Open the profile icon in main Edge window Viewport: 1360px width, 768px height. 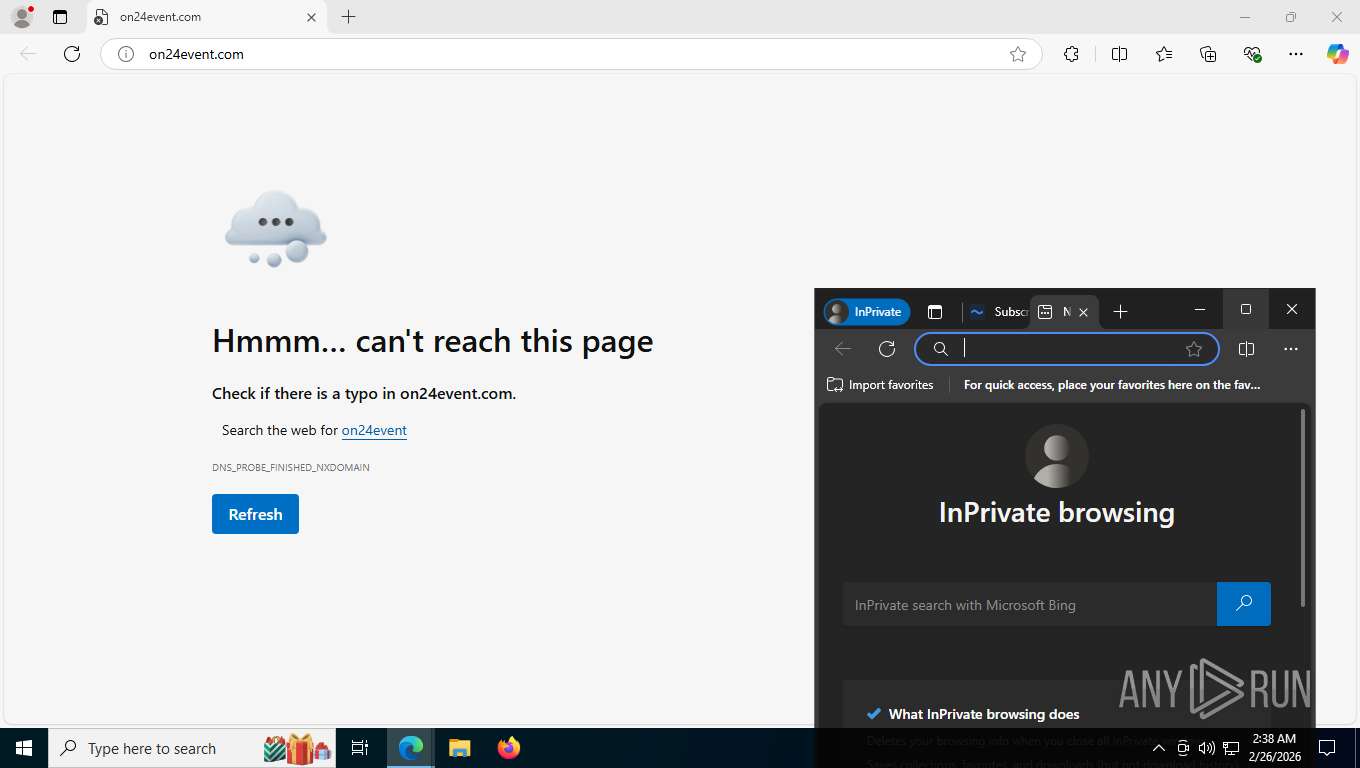tap(22, 17)
